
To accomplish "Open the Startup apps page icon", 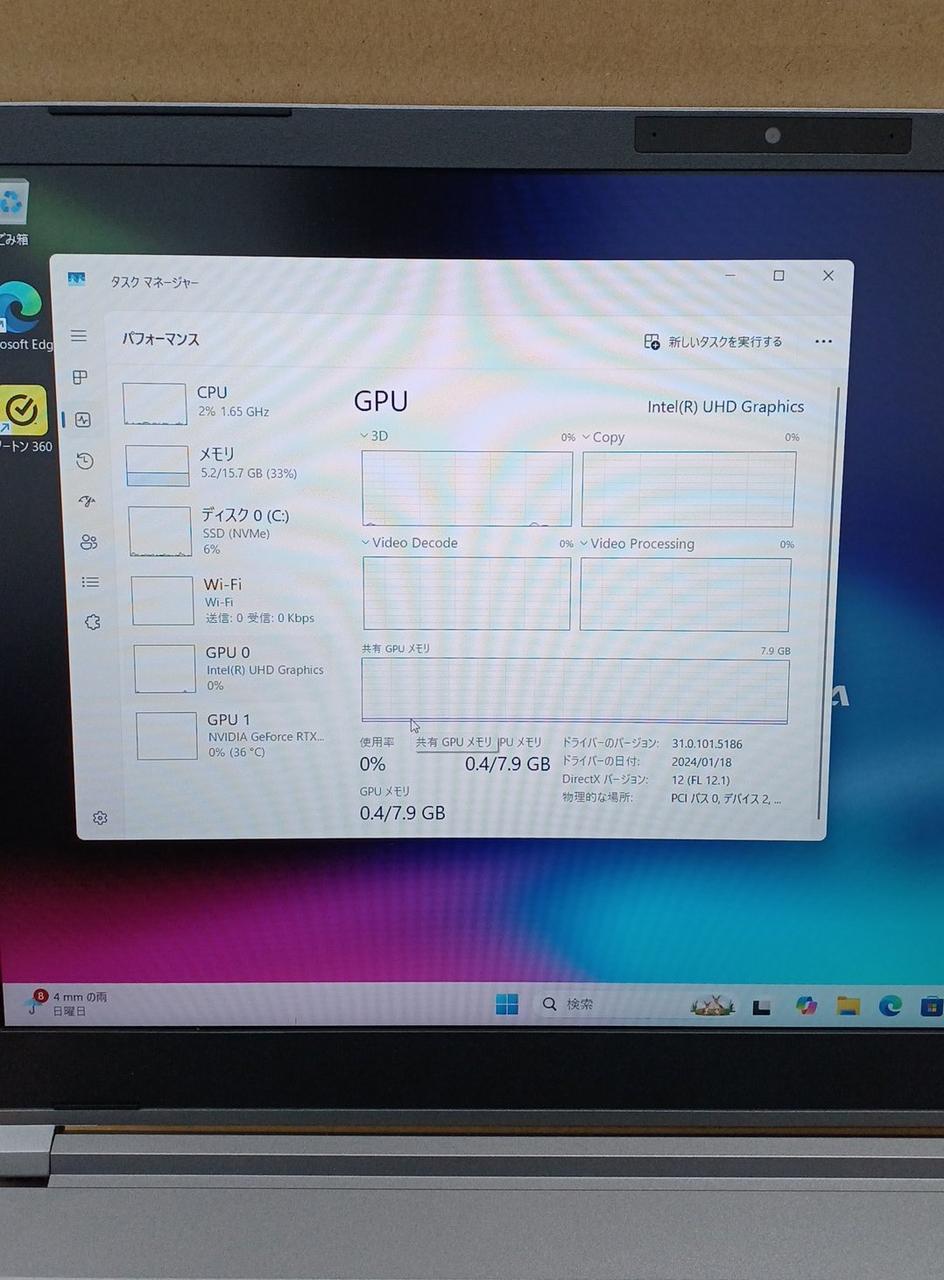I will point(87,501).
